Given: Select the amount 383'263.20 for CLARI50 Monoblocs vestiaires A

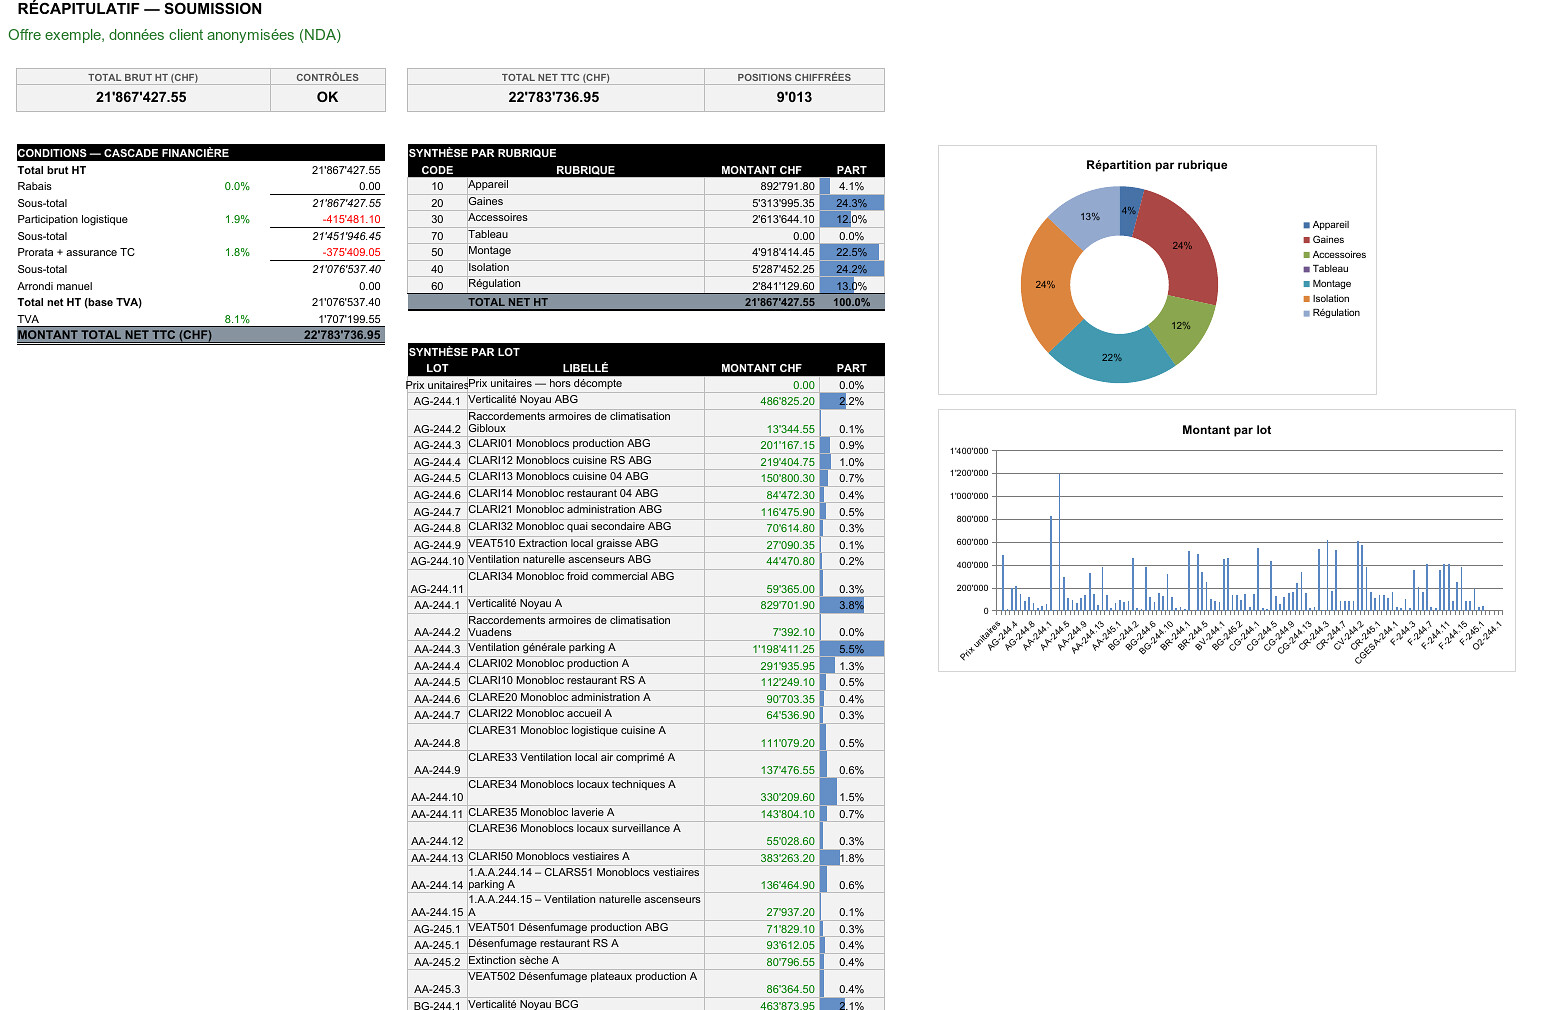Looking at the screenshot, I should [787, 858].
